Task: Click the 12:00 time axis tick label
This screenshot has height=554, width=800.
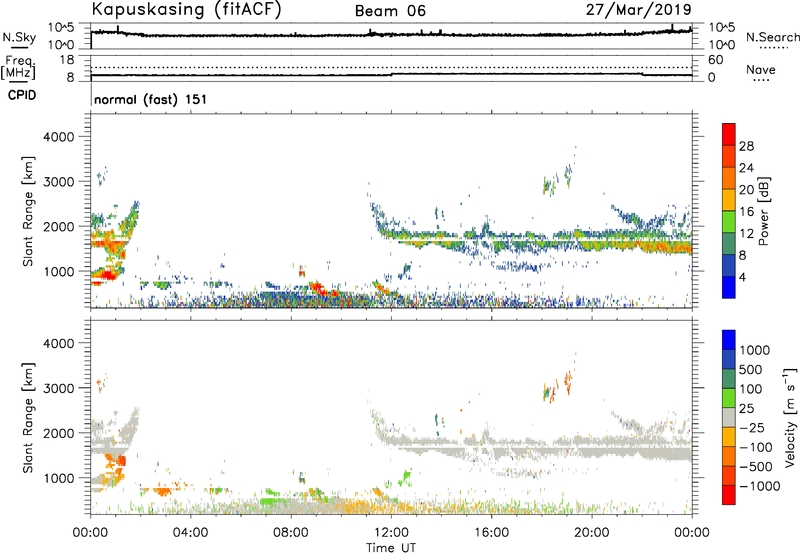Action: coord(391,533)
